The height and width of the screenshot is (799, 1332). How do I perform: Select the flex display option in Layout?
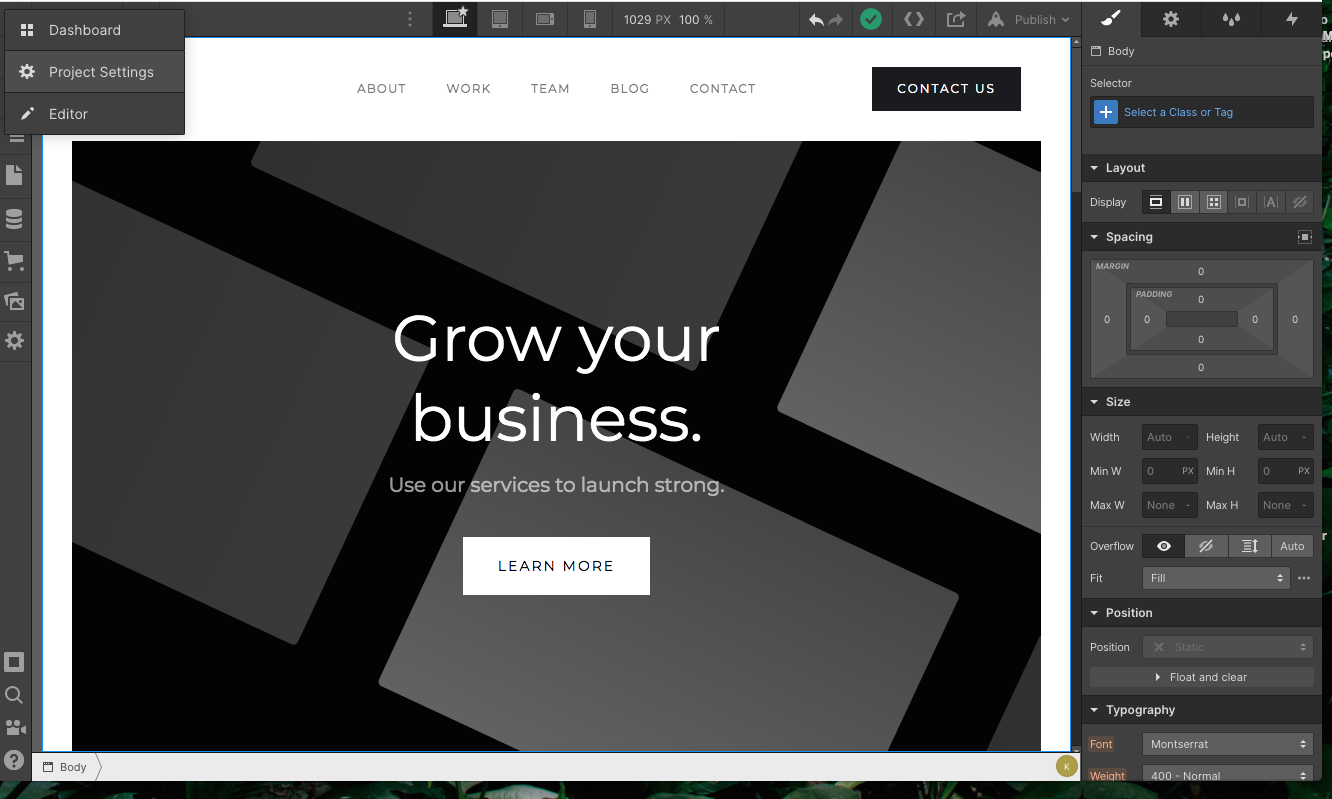pos(1185,202)
